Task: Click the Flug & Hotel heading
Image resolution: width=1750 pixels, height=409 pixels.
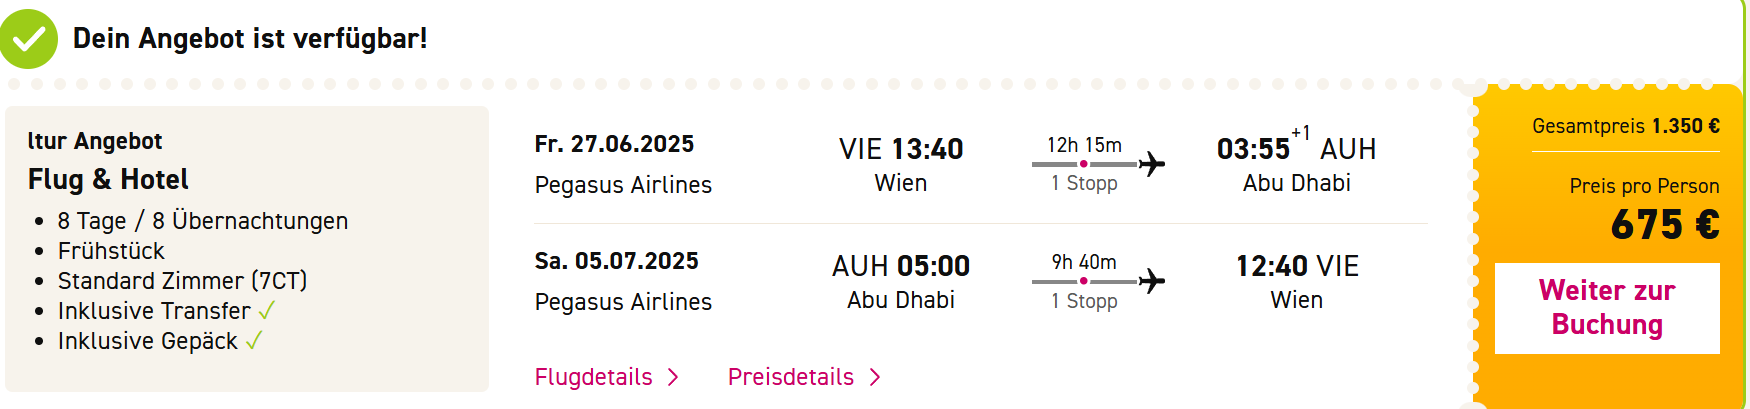Action: pos(108,179)
